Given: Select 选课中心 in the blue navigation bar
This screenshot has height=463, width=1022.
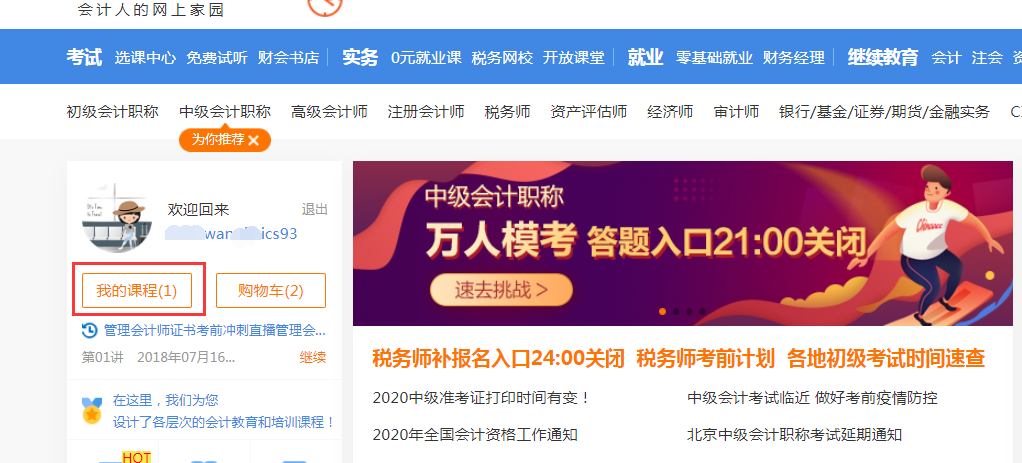Looking at the screenshot, I should (145, 57).
